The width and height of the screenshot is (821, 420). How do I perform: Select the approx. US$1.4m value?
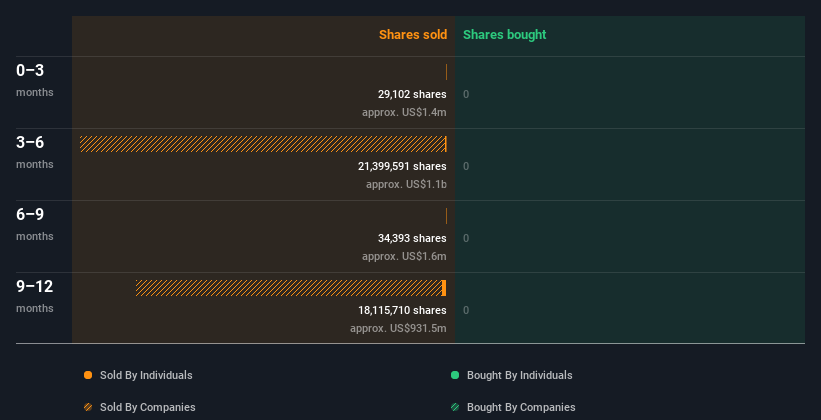[404, 112]
